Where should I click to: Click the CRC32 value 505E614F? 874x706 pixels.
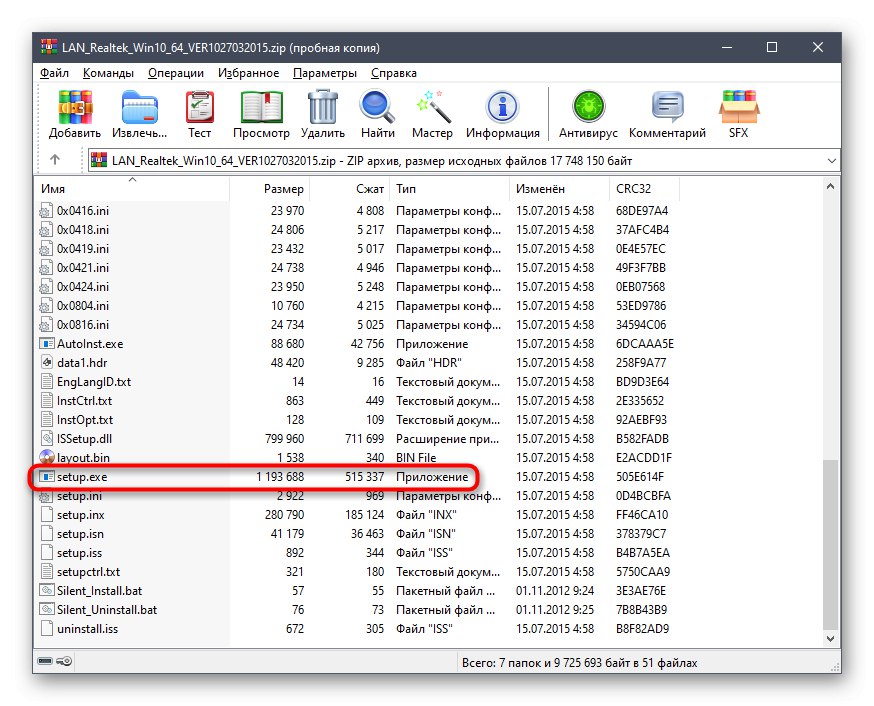[x=640, y=476]
